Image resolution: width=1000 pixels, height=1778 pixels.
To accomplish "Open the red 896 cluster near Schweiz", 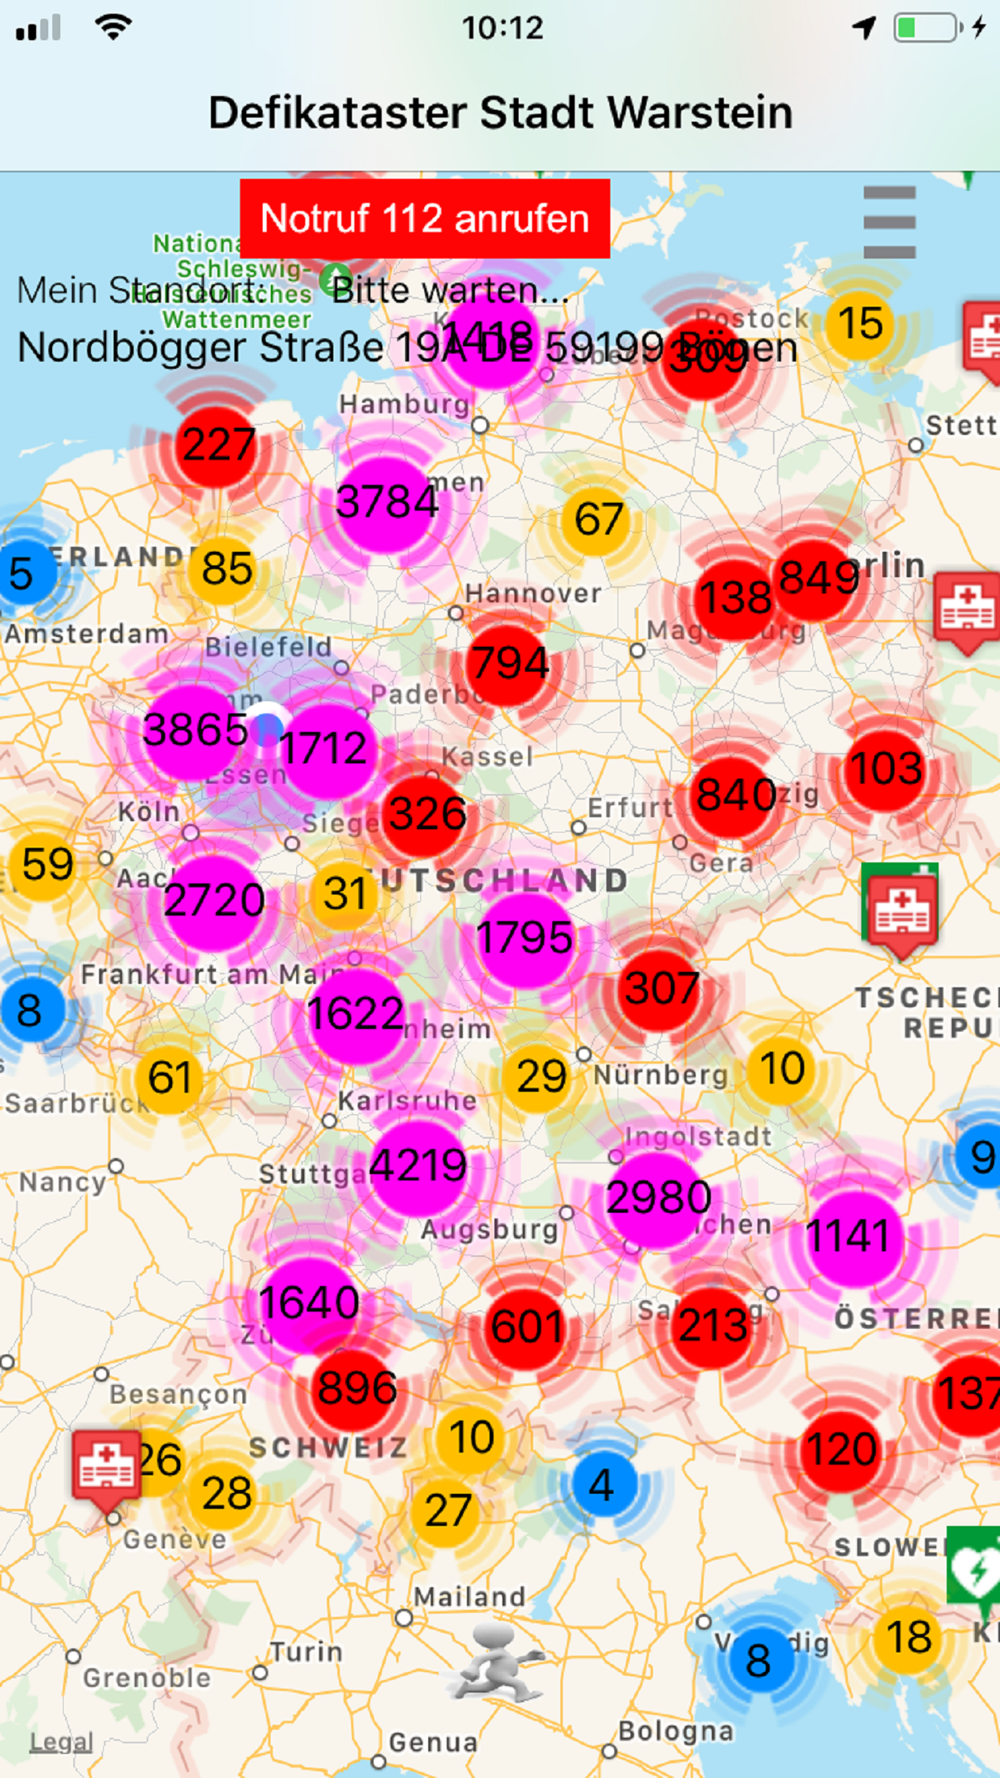I will (x=356, y=1389).
